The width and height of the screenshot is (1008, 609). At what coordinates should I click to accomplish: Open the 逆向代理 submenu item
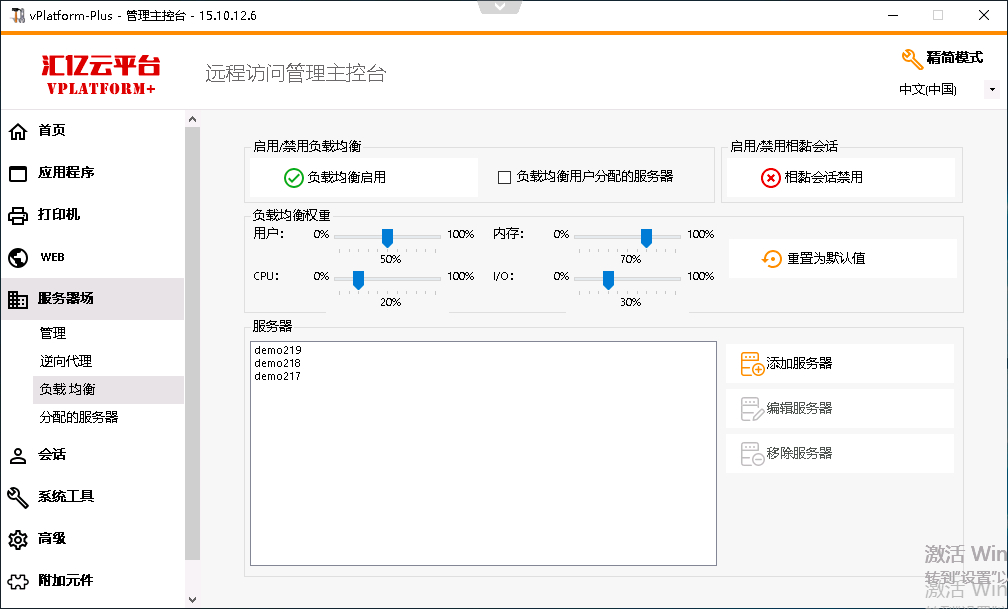(66, 361)
